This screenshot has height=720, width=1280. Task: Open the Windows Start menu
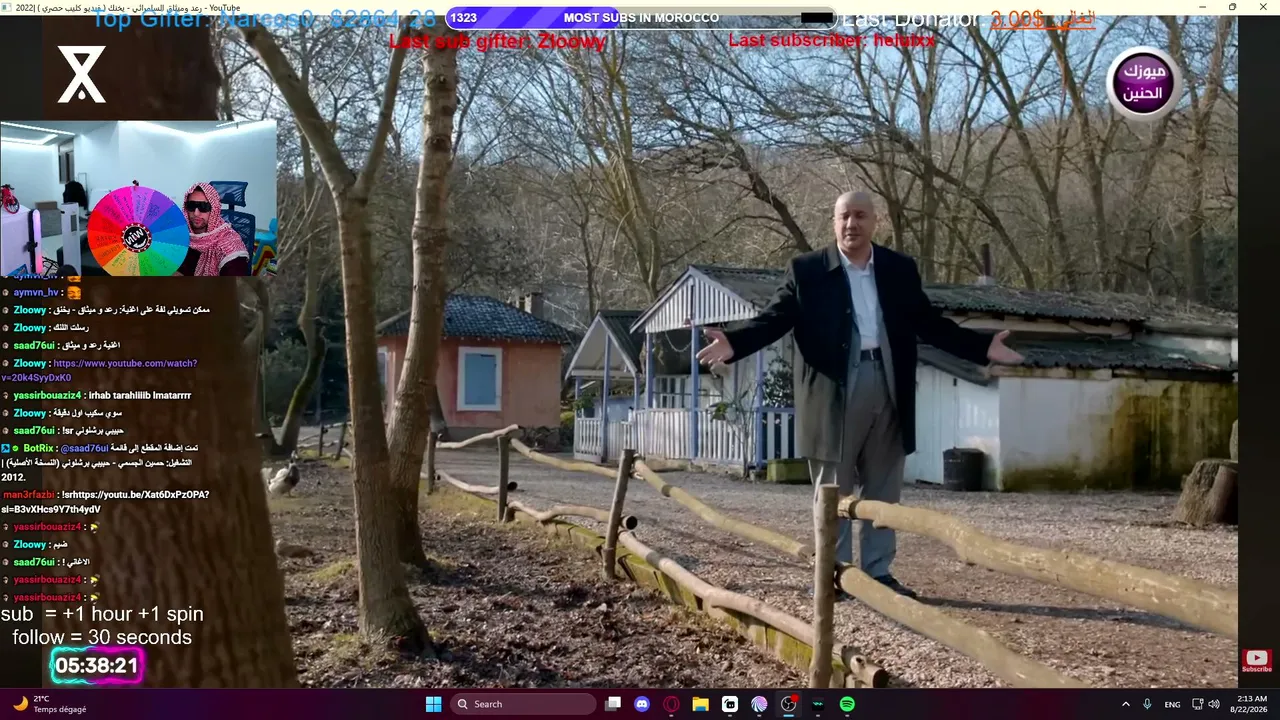point(433,704)
